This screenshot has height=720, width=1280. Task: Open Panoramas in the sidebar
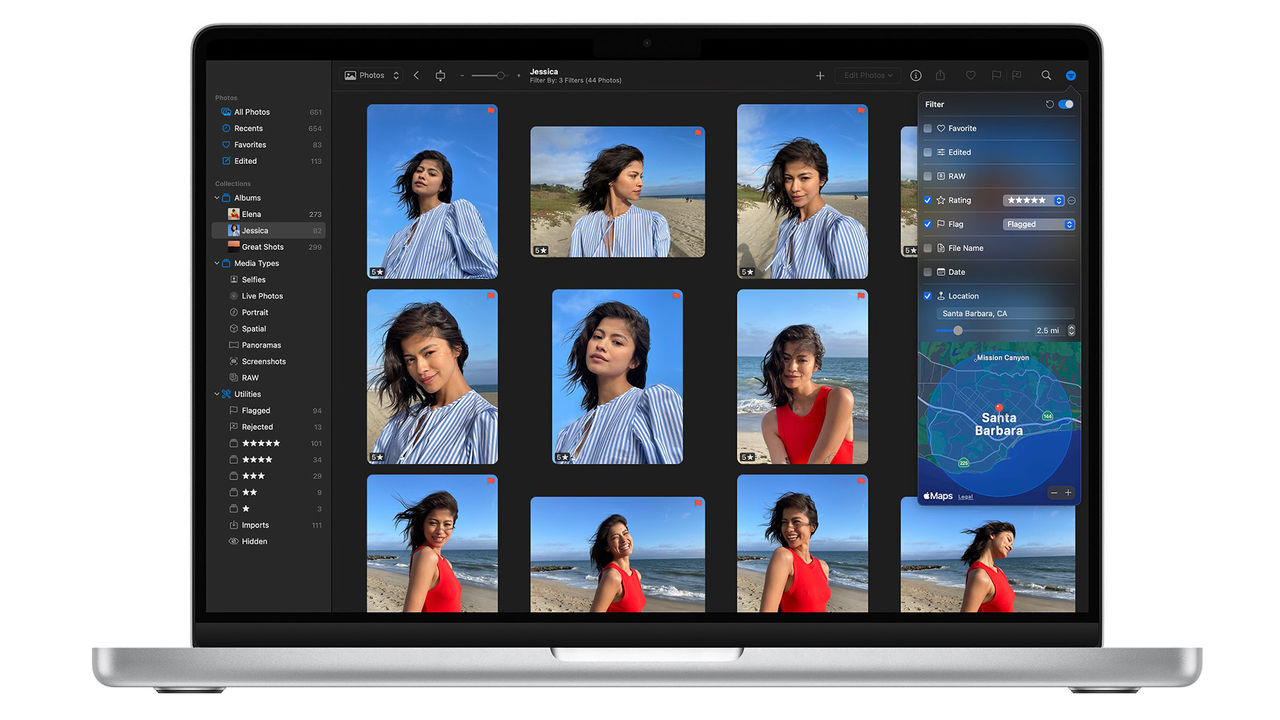[x=261, y=345]
